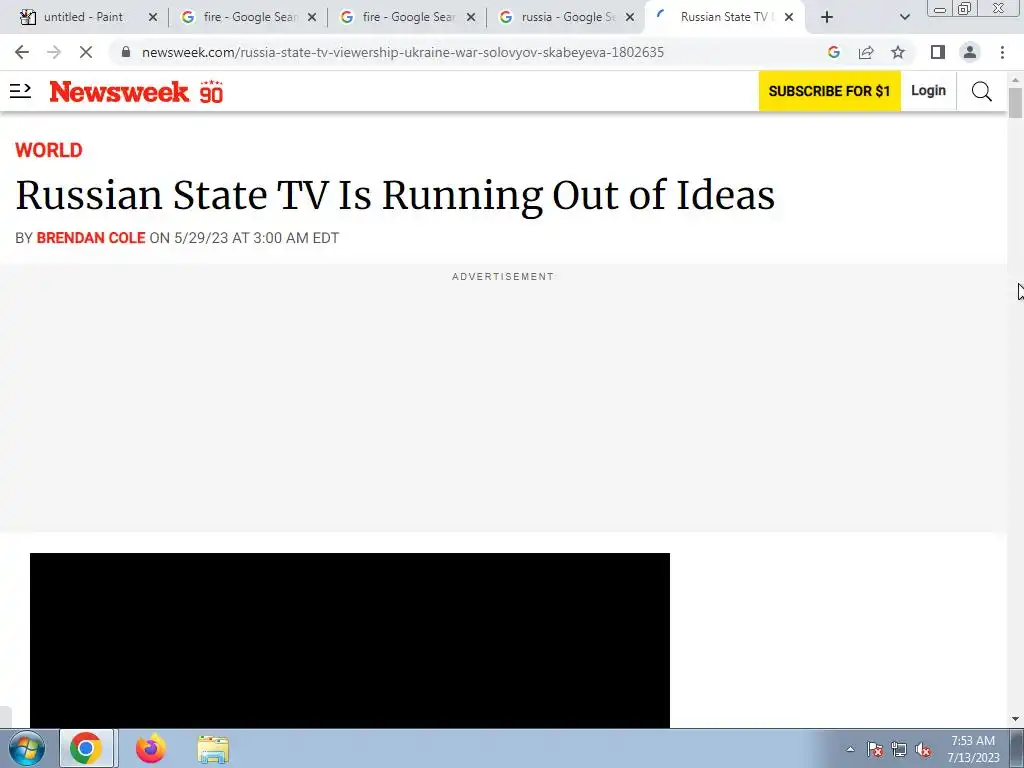Open the browser side panel

tap(938, 52)
